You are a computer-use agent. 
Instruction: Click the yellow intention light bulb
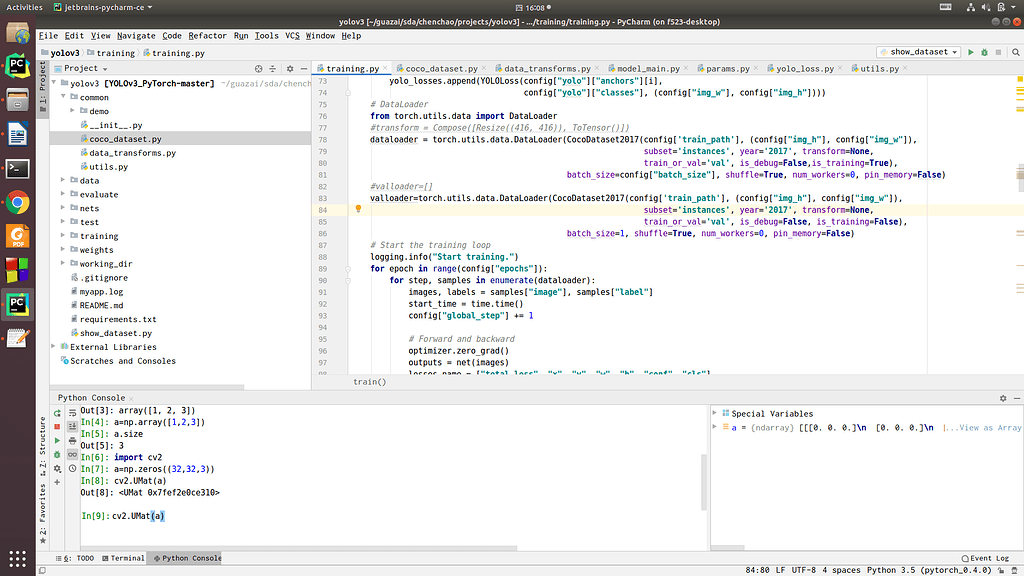pyautogui.click(x=357, y=209)
